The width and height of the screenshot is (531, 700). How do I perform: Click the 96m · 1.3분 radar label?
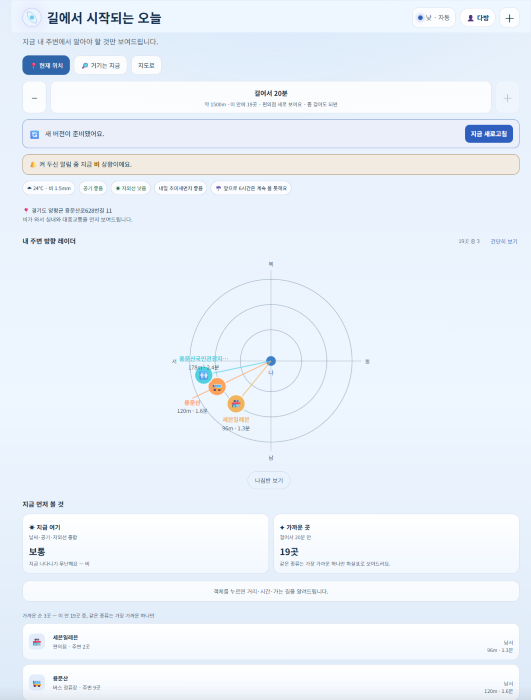click(236, 428)
